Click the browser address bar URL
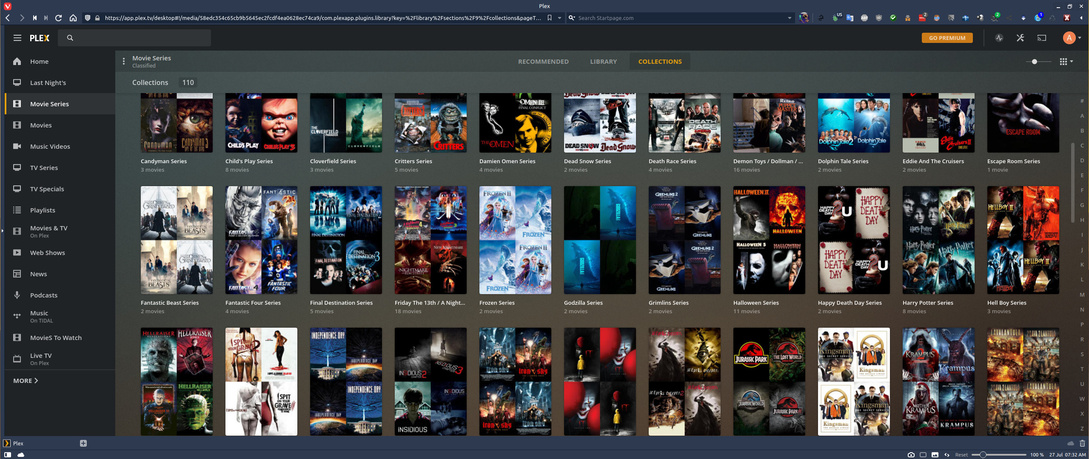The width and height of the screenshot is (1089, 459). point(323,17)
